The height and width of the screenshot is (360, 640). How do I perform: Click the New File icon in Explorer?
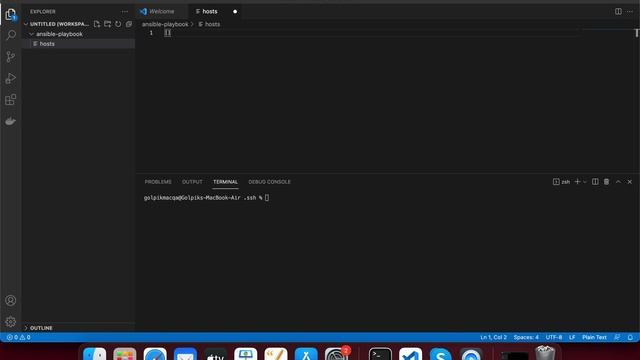(97, 24)
